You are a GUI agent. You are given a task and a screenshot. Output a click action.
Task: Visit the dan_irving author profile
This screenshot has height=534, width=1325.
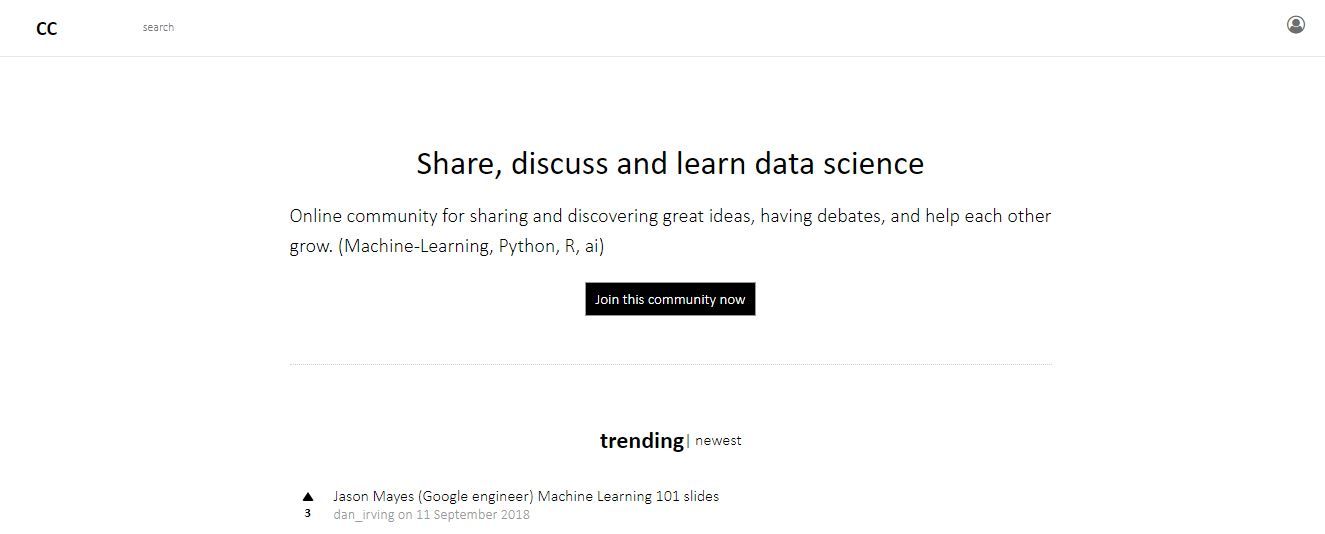(363, 515)
